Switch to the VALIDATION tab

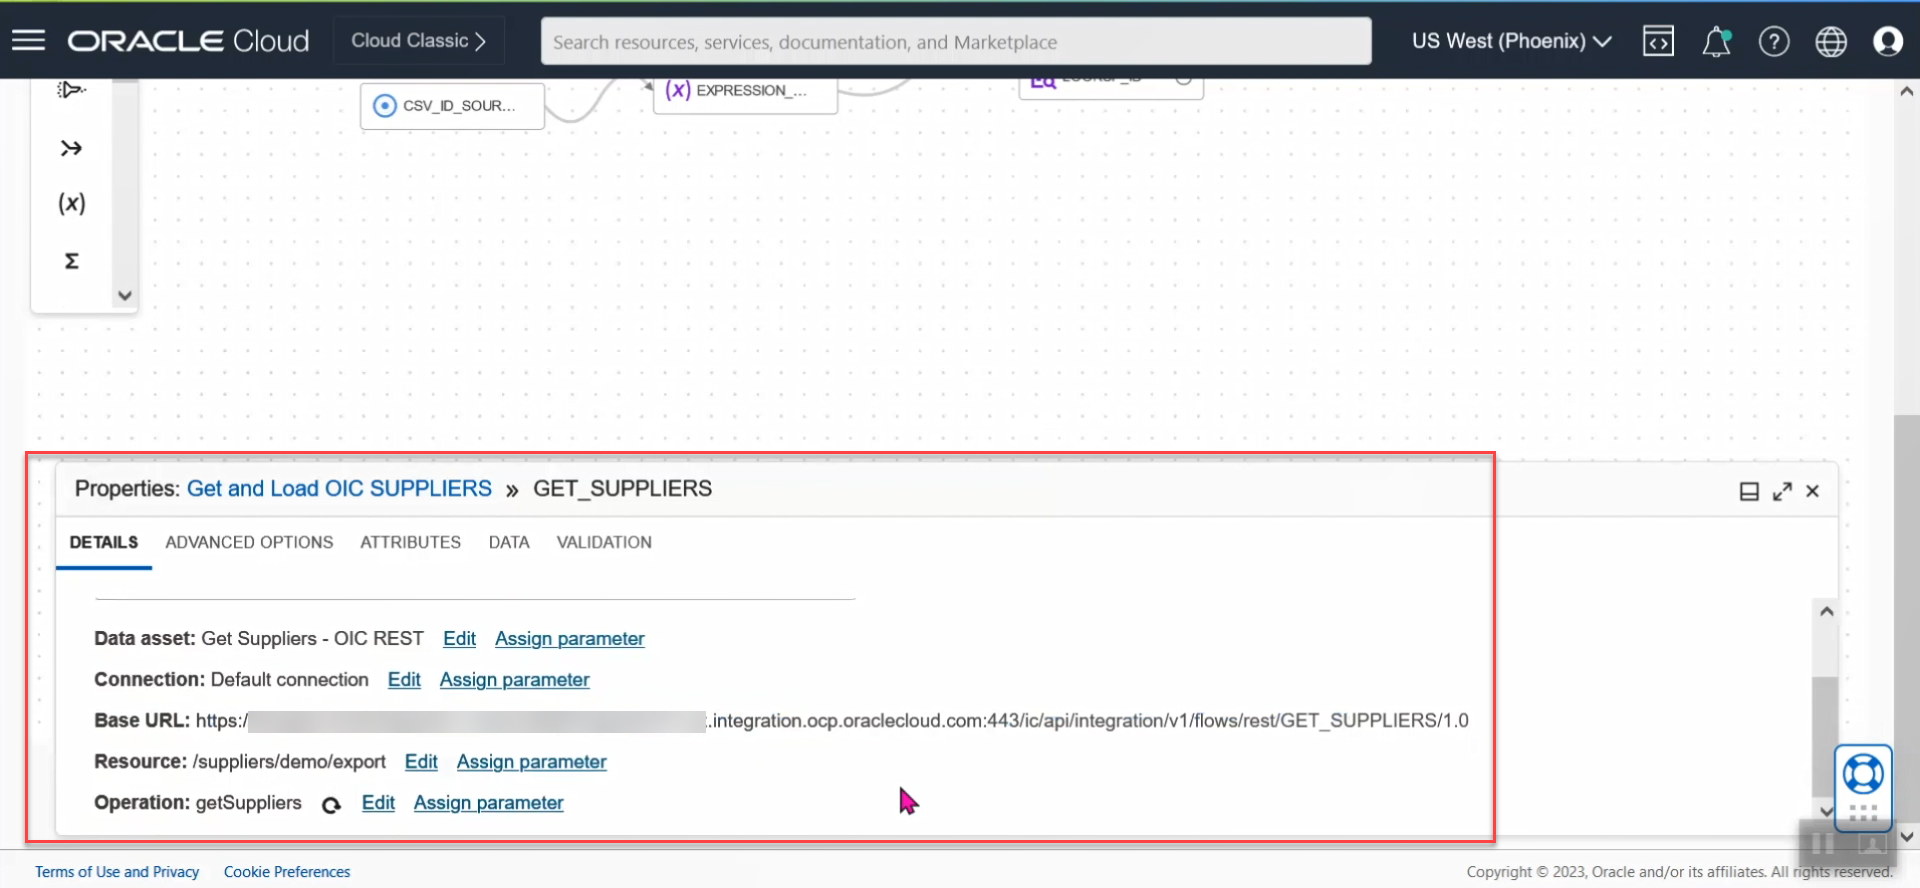click(x=604, y=542)
